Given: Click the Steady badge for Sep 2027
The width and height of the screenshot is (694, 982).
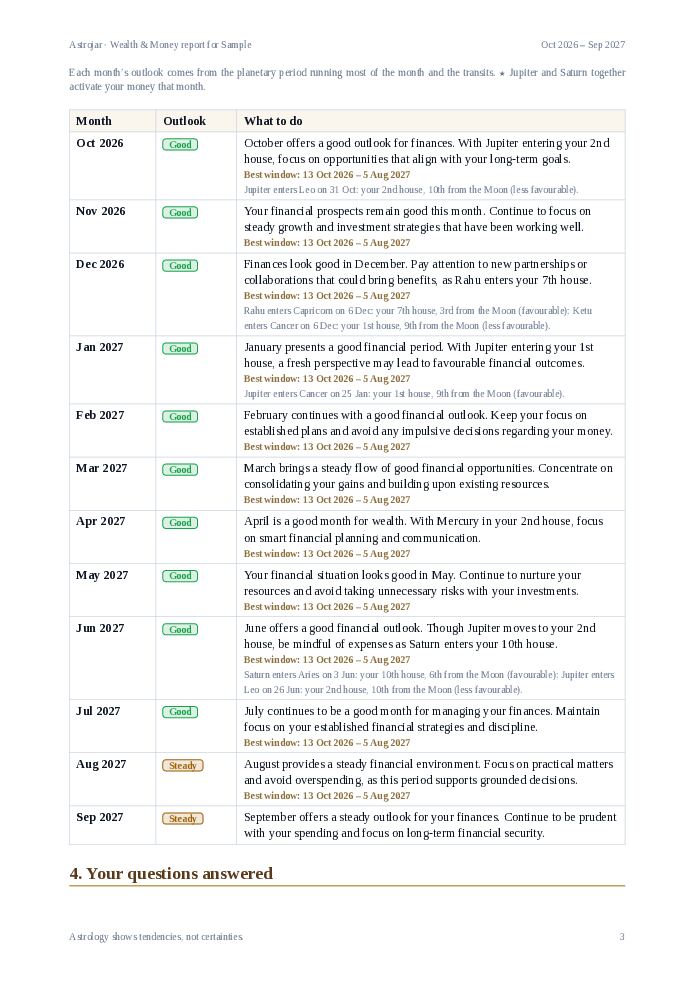Looking at the screenshot, I should coord(183,819).
